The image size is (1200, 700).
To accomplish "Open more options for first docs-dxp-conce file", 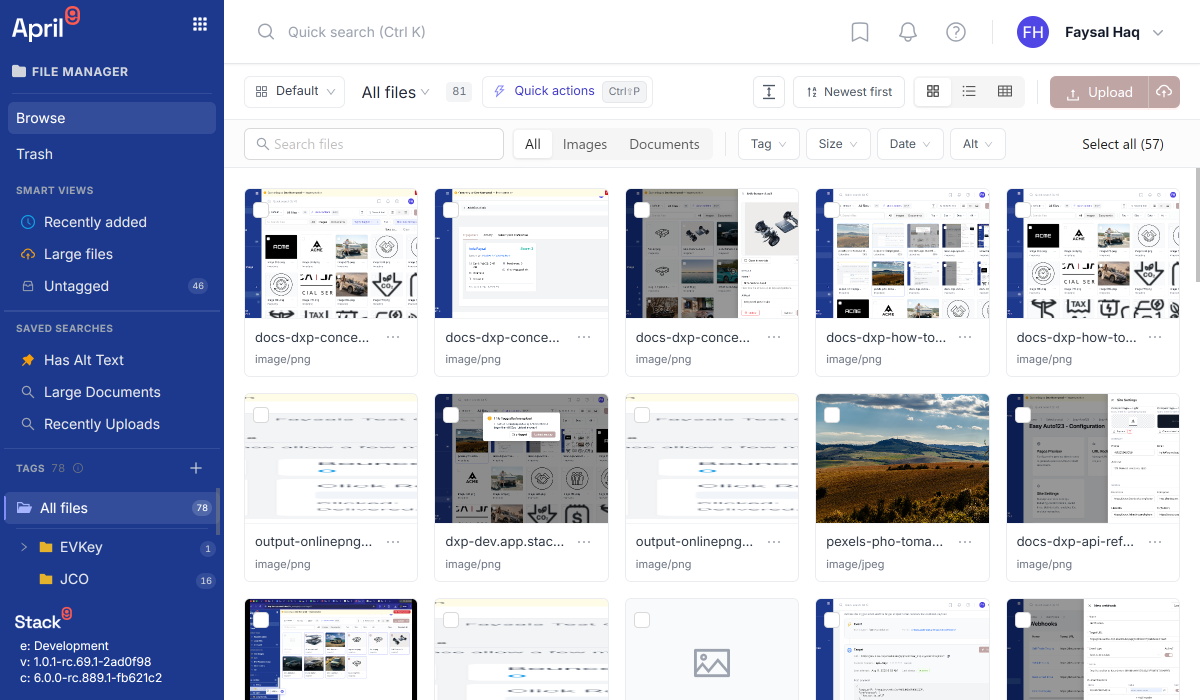I will (x=393, y=338).
